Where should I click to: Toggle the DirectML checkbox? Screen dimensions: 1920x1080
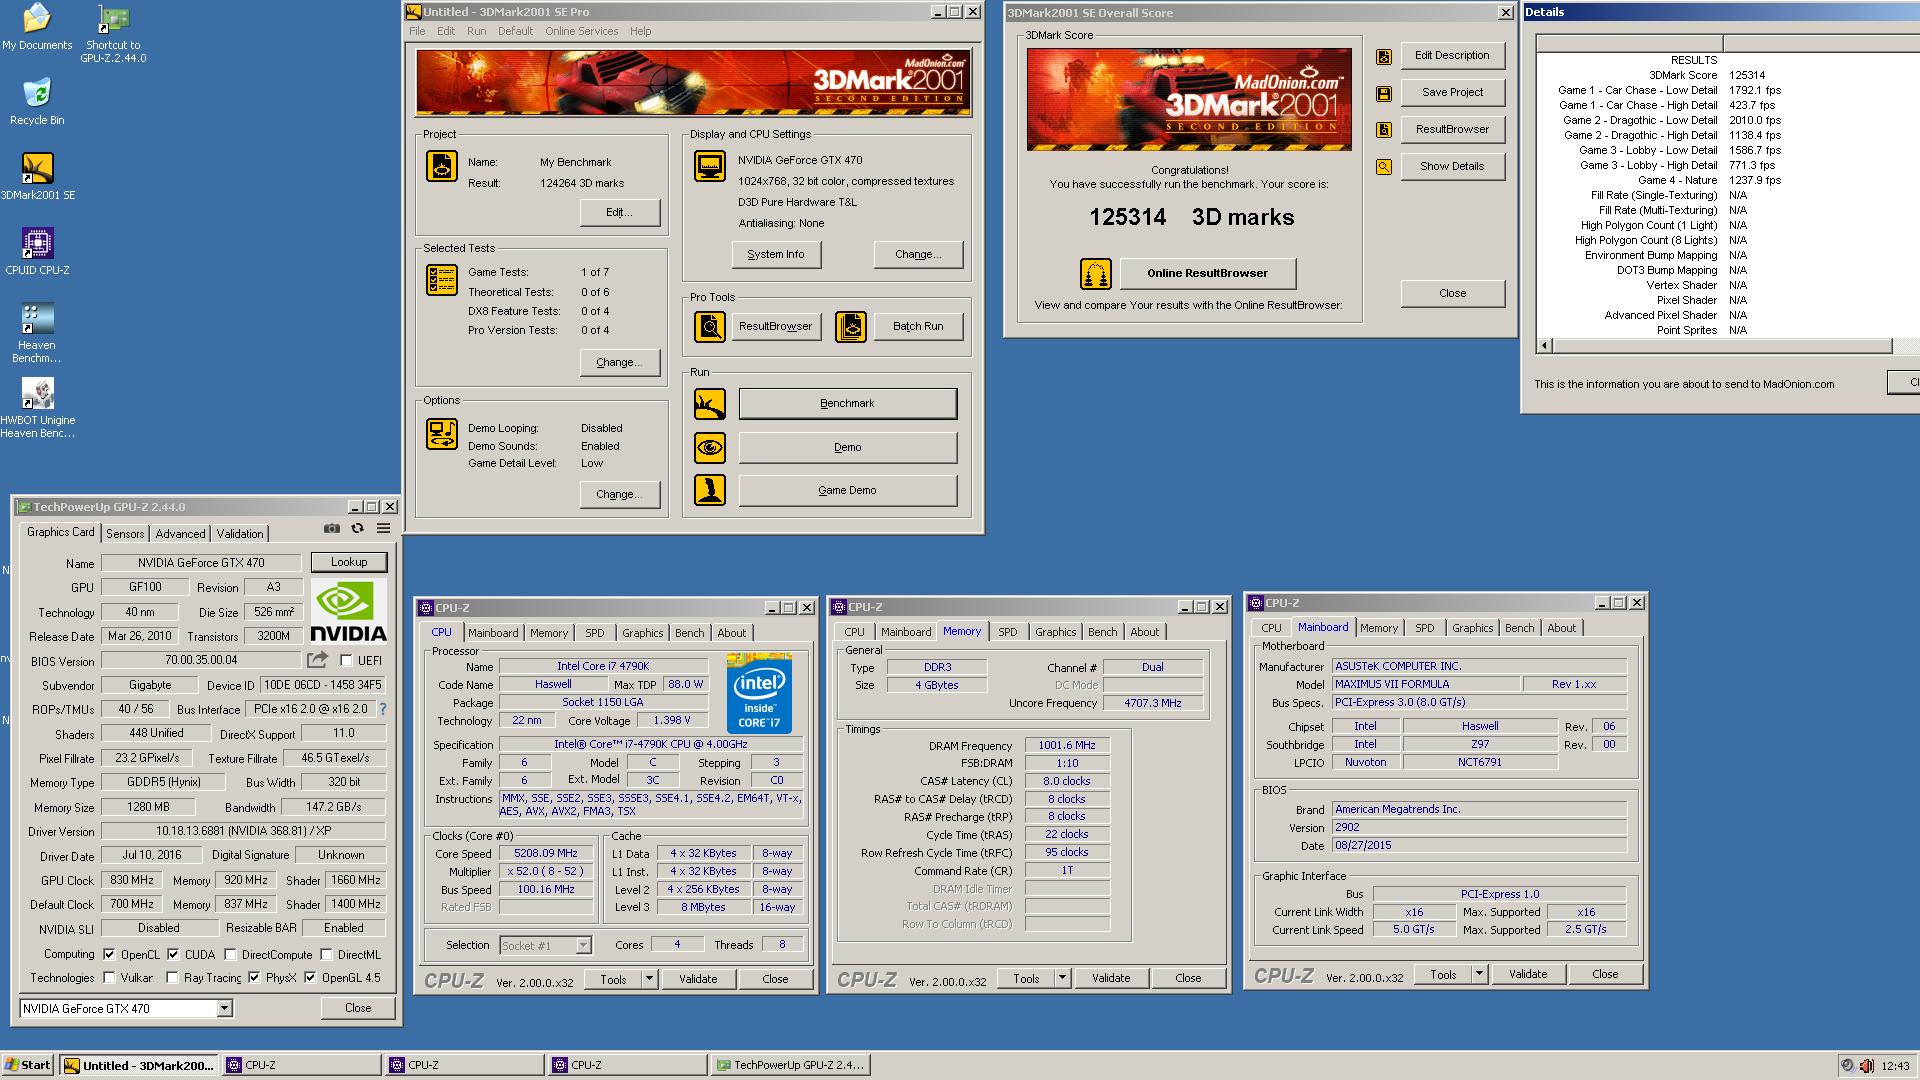(326, 954)
